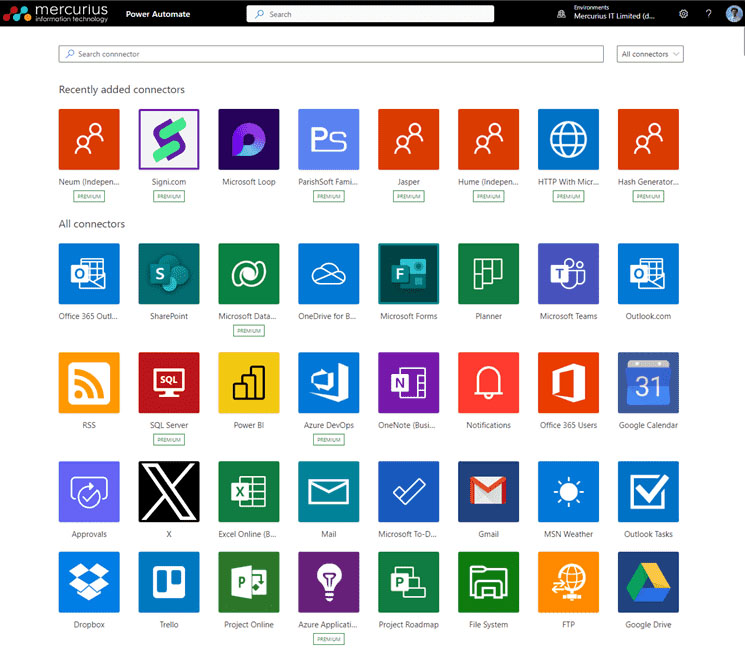The height and width of the screenshot is (648, 745).
Task: Open the help question mark
Action: pos(708,14)
